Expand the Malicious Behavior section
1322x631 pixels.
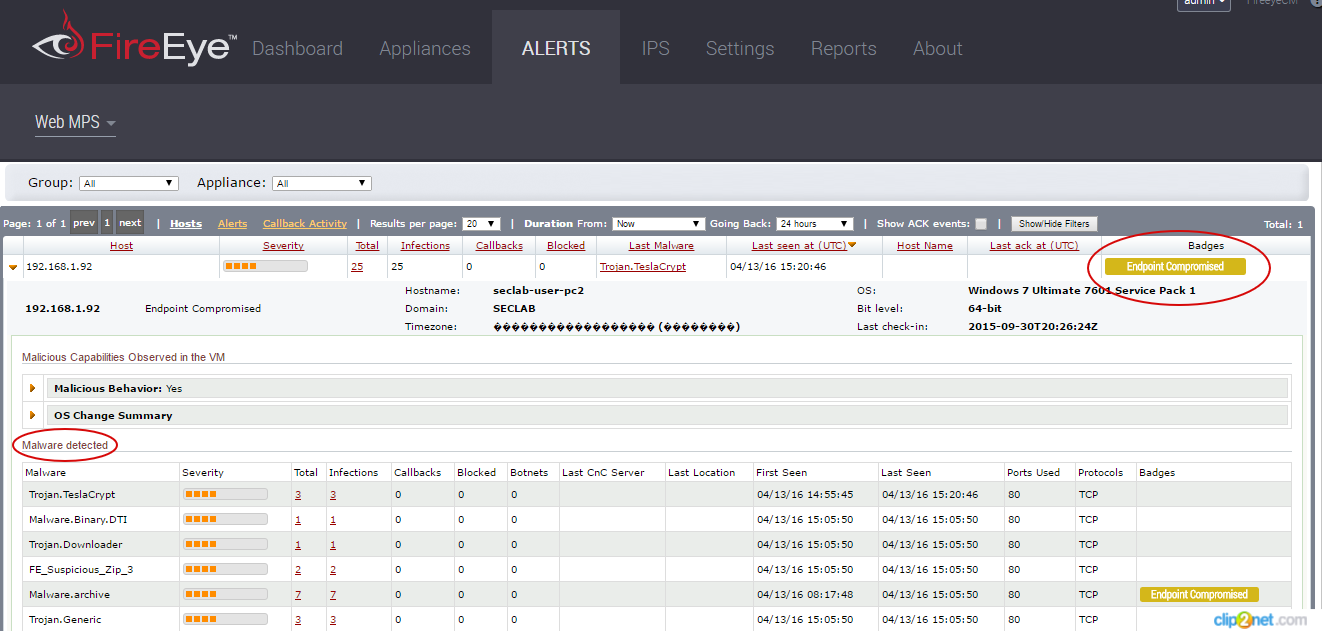(x=33, y=387)
